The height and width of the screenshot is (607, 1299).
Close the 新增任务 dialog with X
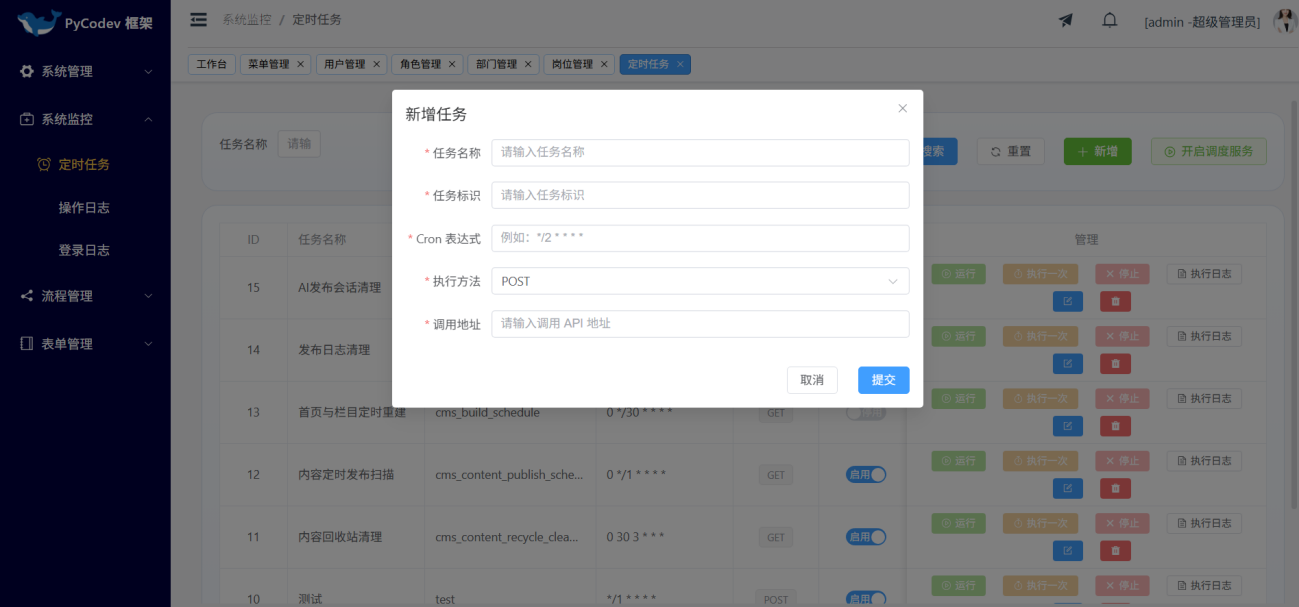[x=902, y=108]
